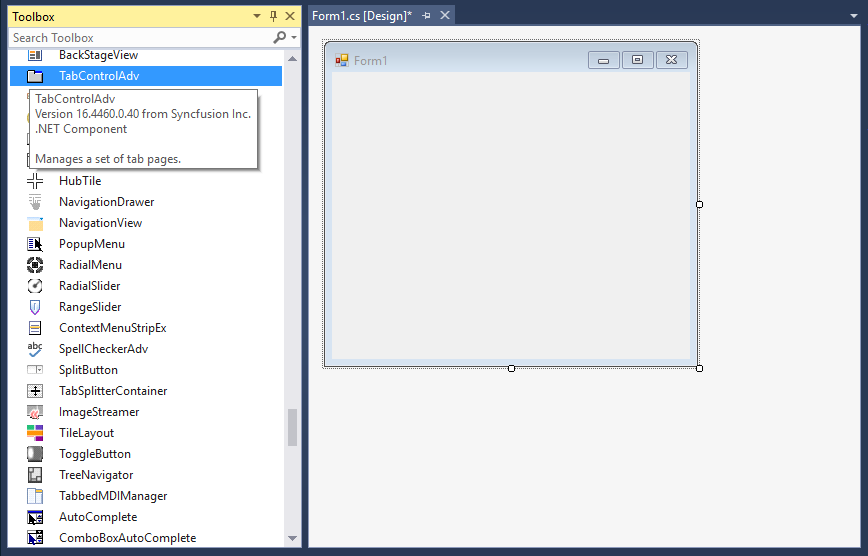Click the colorful TileLayout icon

(x=35, y=433)
